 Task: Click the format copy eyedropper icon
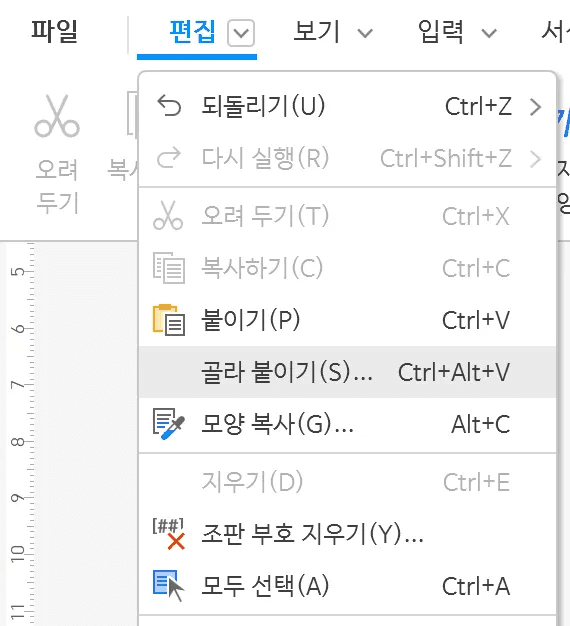tap(169, 424)
